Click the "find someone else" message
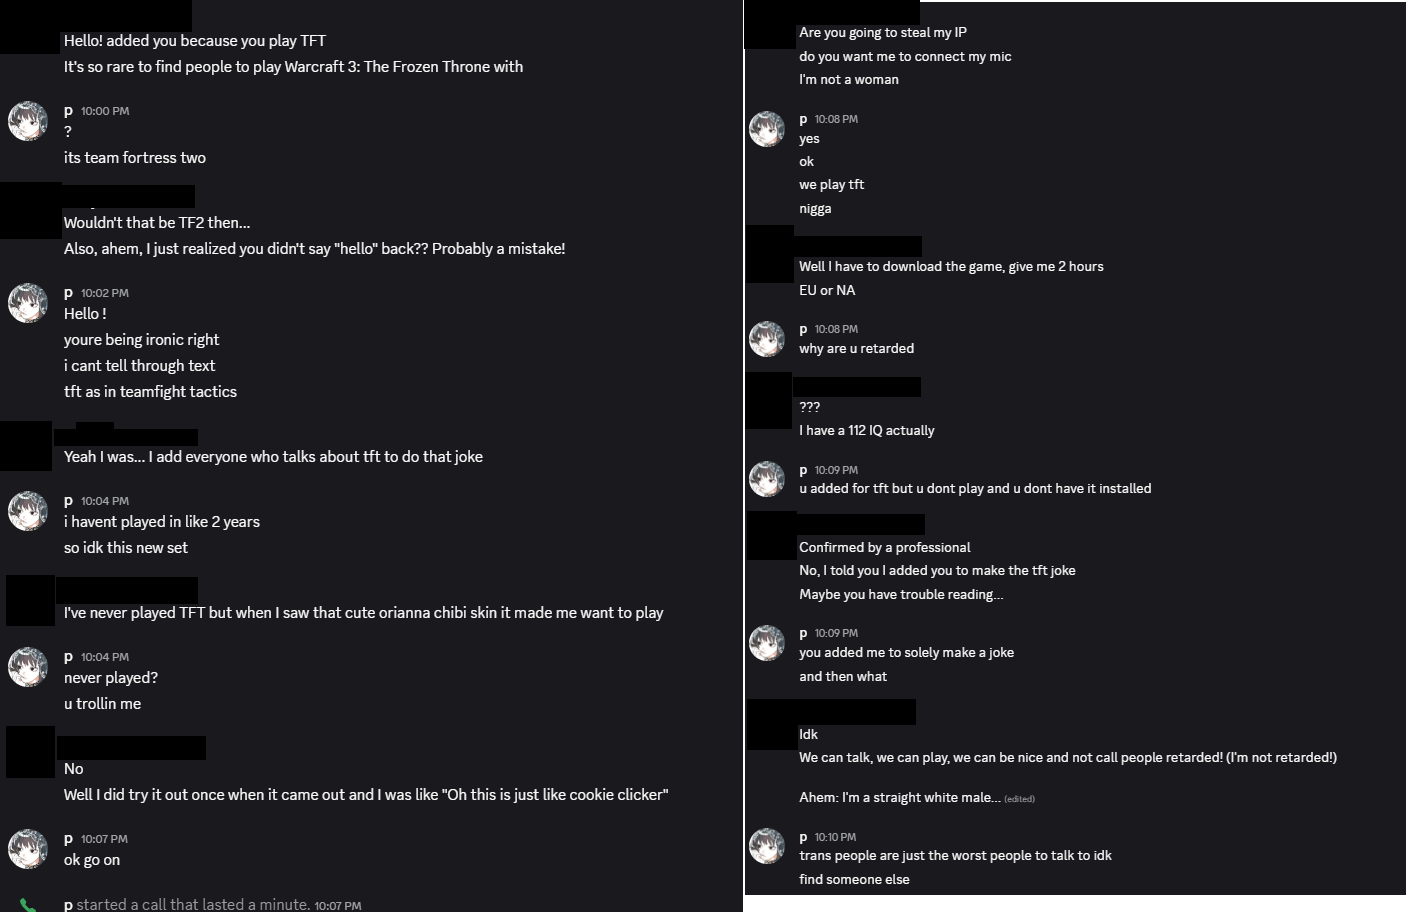The image size is (1408, 912). point(854,880)
